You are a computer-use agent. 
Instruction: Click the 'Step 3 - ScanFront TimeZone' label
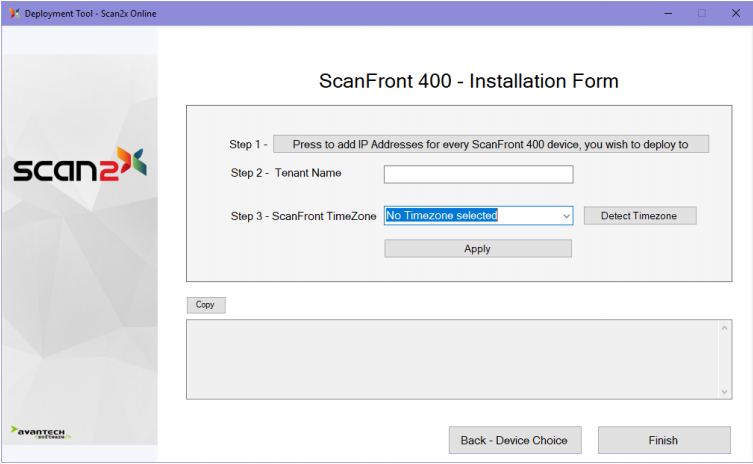(x=303, y=216)
